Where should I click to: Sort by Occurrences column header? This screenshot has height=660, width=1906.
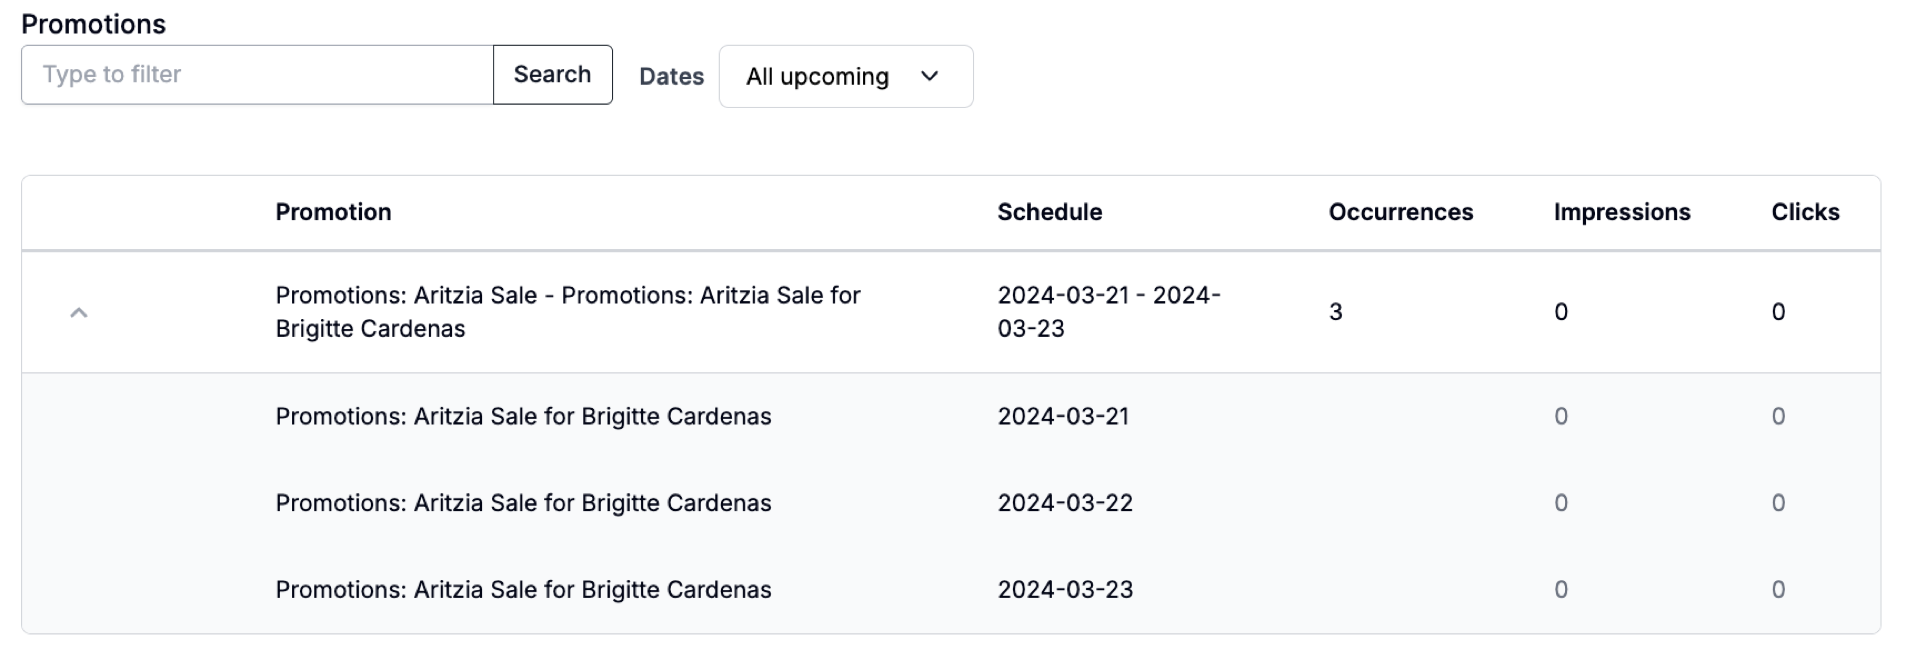pyautogui.click(x=1400, y=212)
